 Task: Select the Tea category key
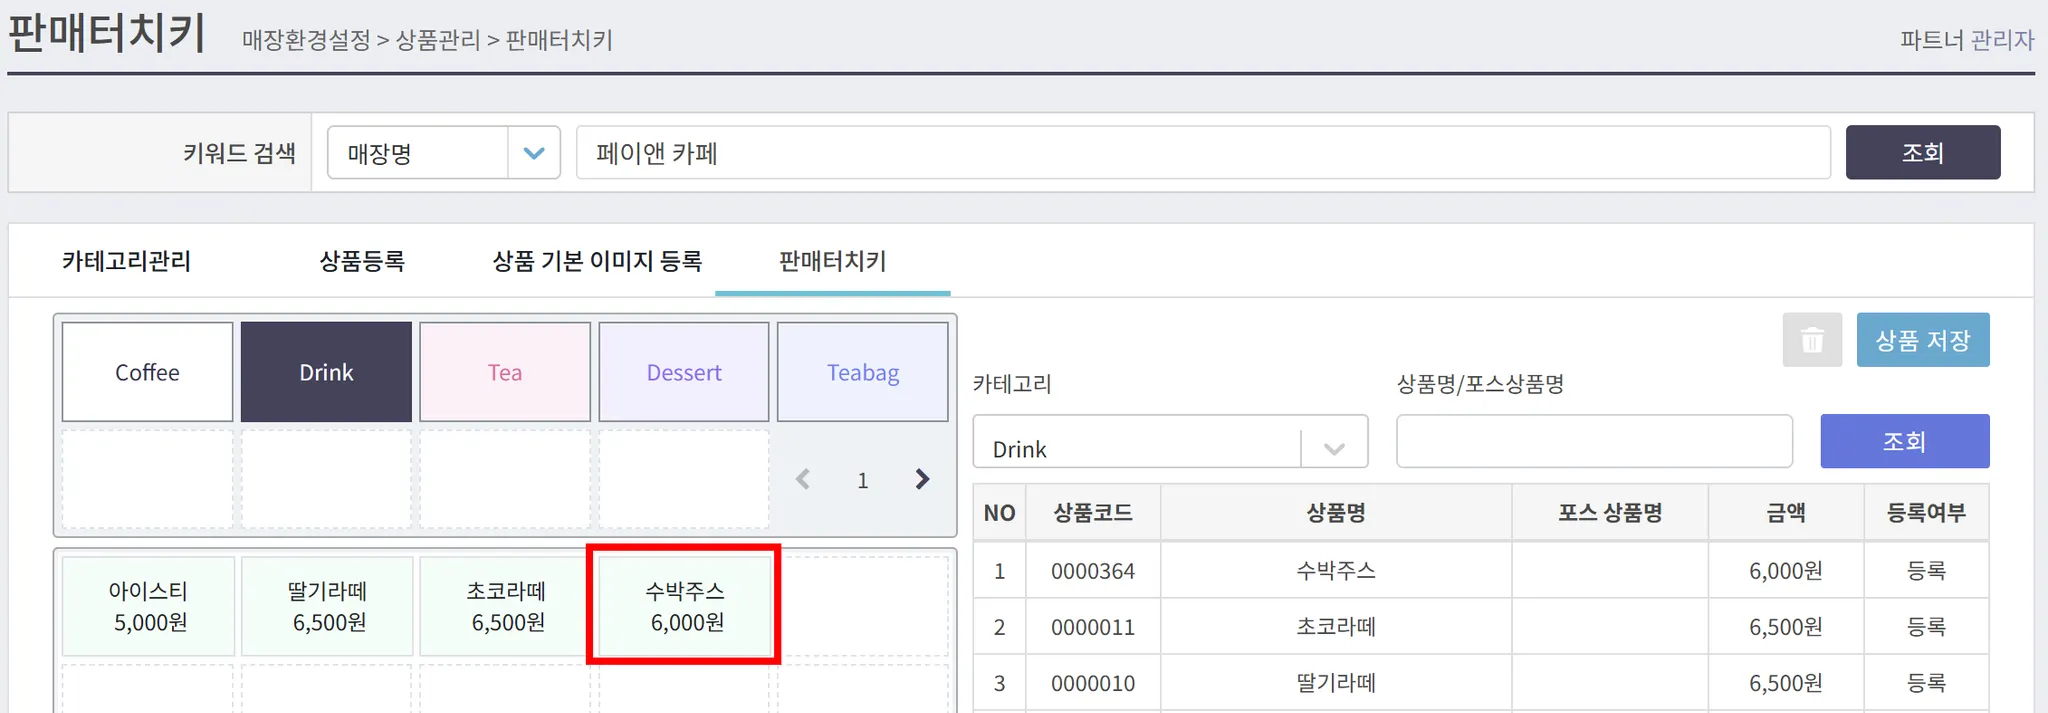(x=505, y=372)
